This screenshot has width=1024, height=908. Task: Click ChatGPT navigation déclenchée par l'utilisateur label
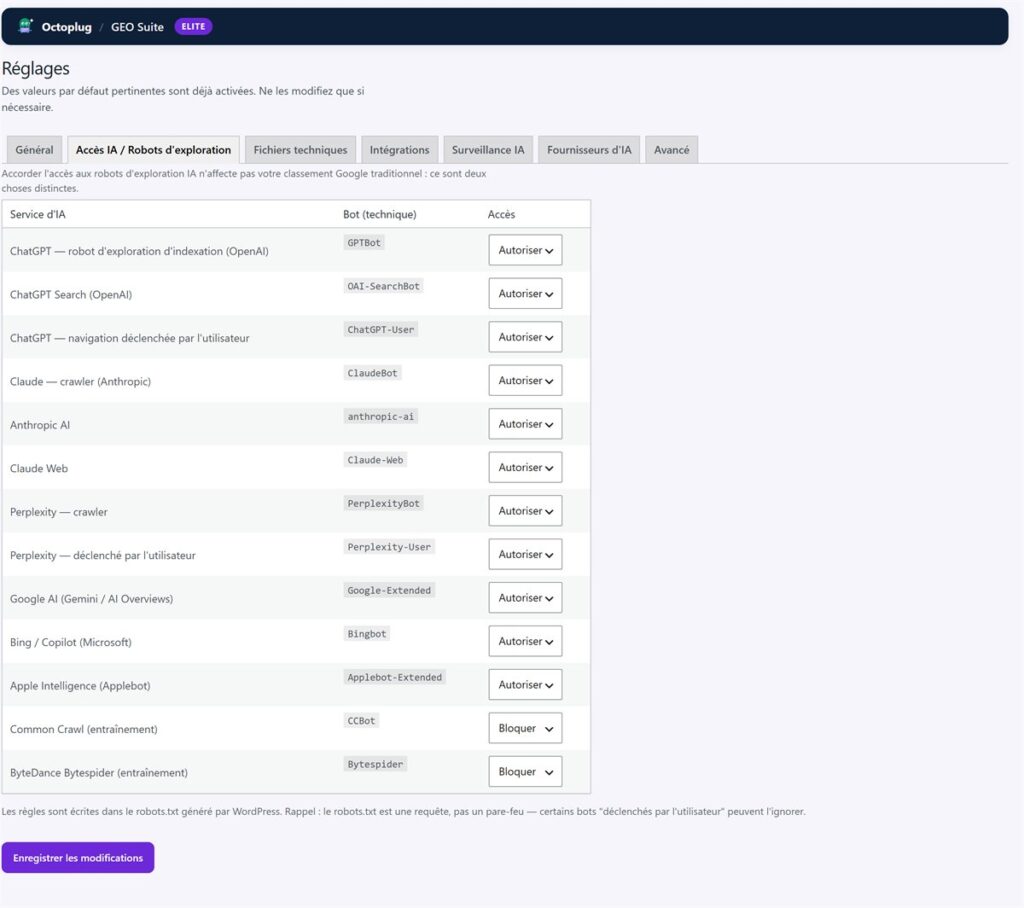coord(130,338)
